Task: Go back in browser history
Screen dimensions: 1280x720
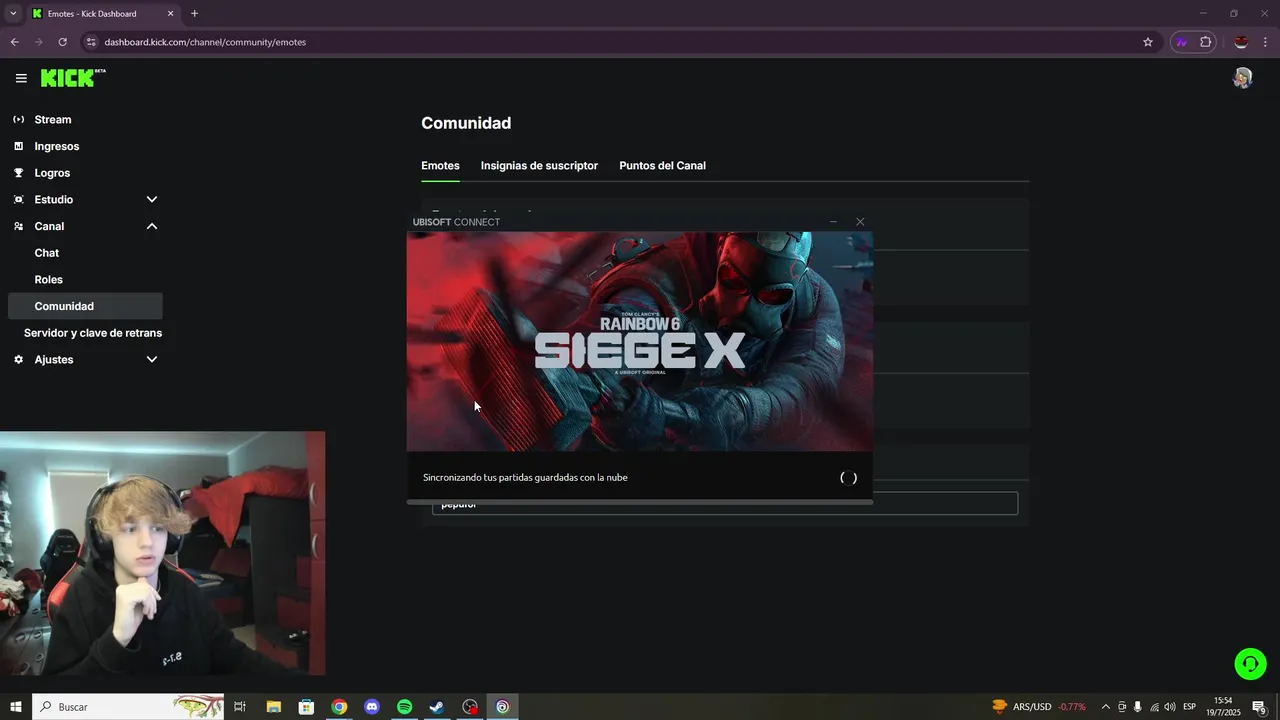Action: coord(14,42)
